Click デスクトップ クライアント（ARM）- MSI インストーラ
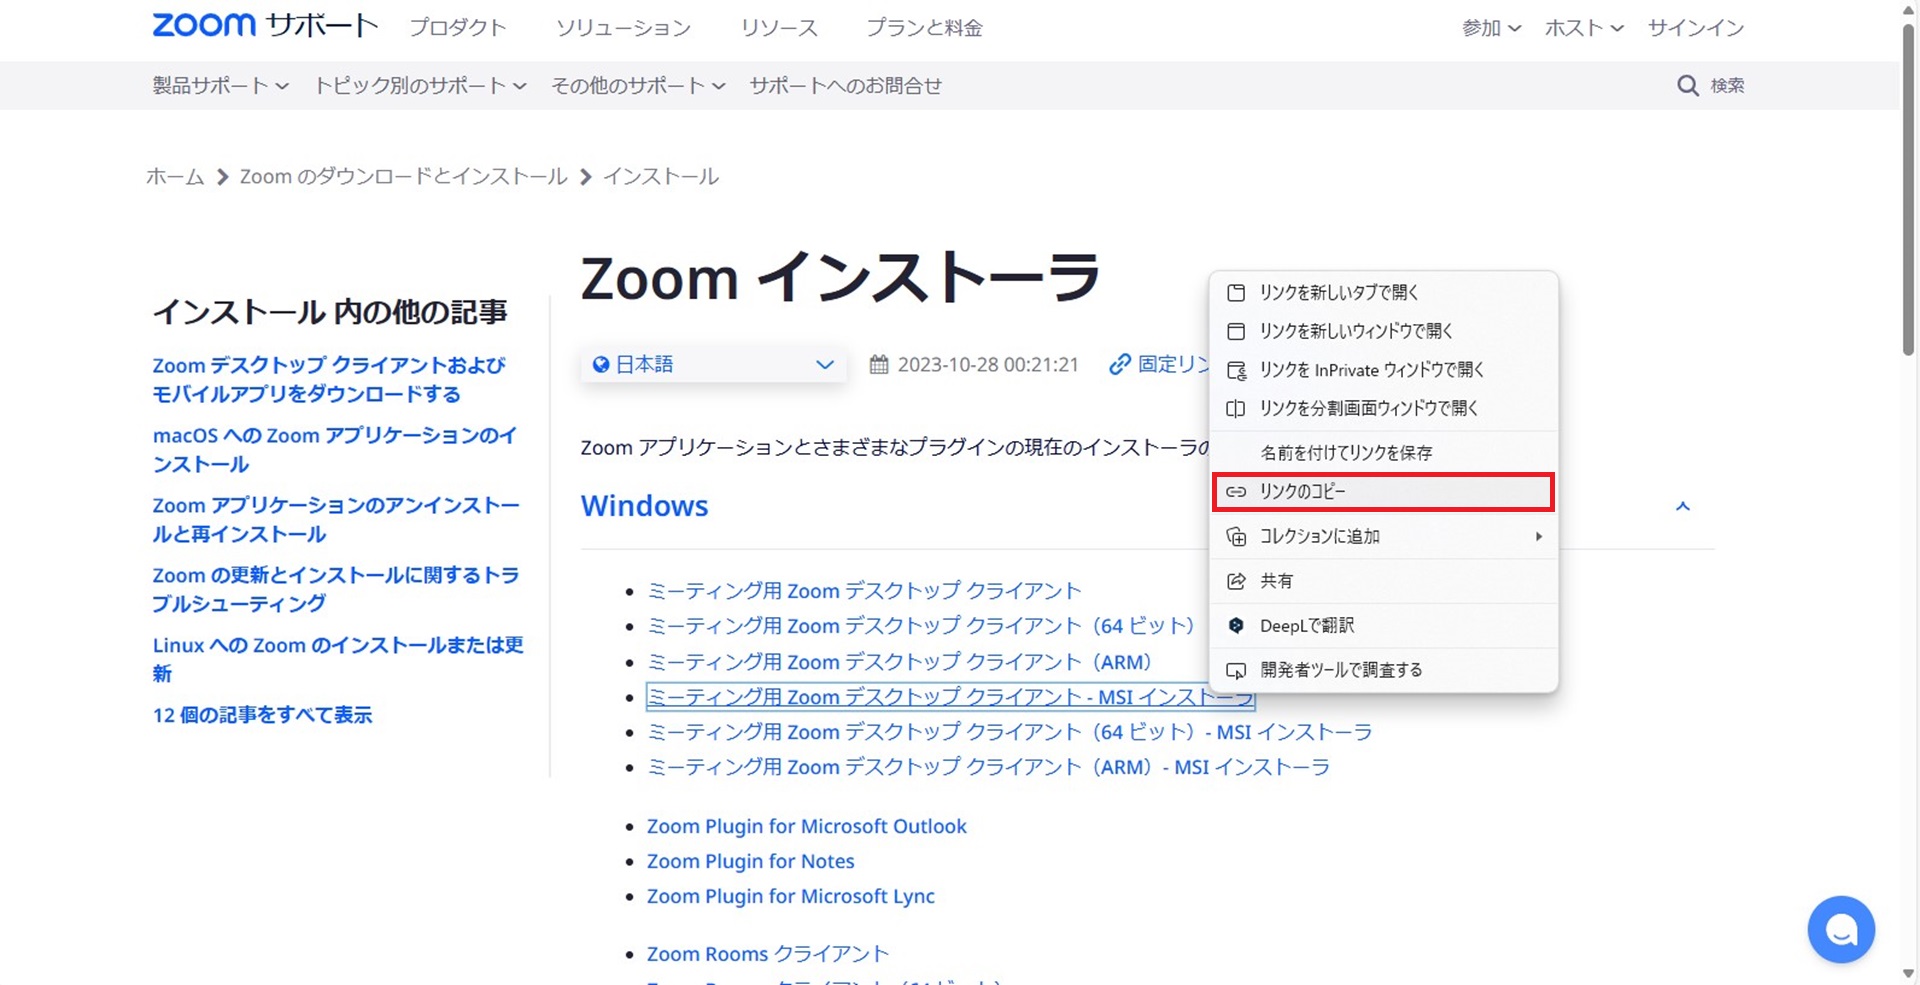 click(988, 768)
